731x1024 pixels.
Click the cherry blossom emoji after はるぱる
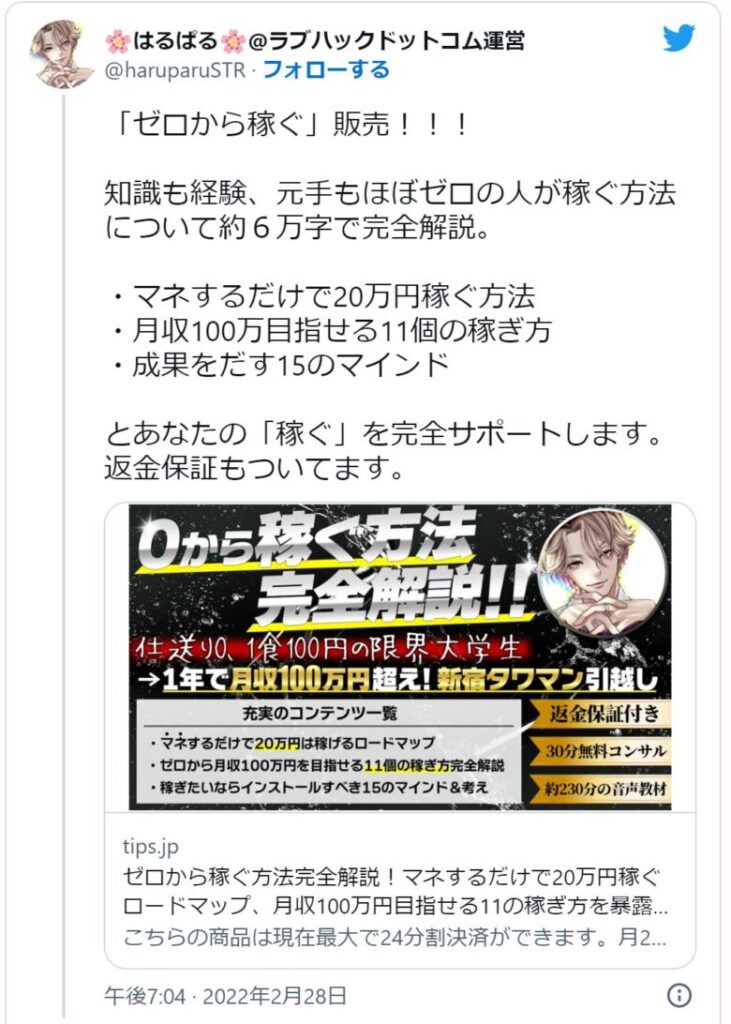[x=233, y=41]
